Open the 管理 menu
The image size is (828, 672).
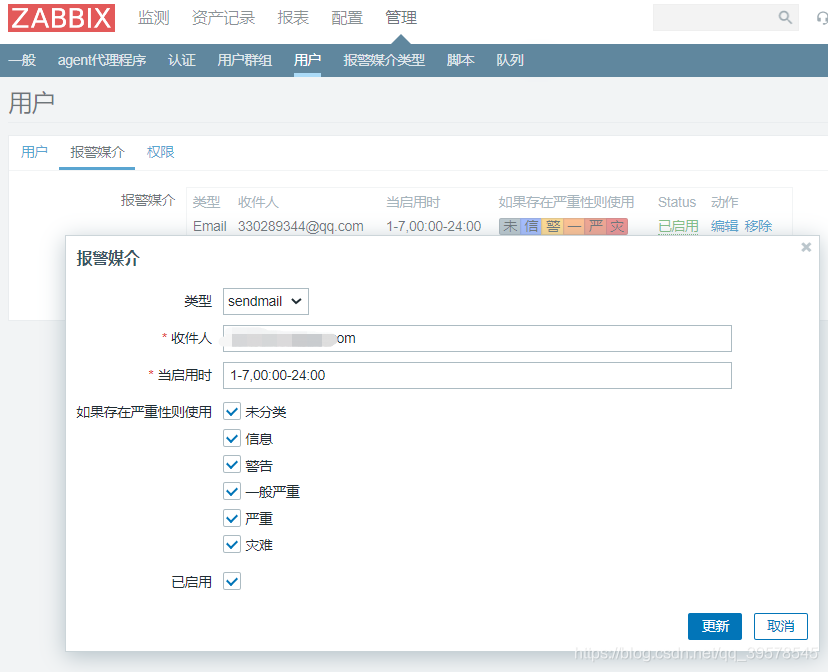tap(400, 17)
